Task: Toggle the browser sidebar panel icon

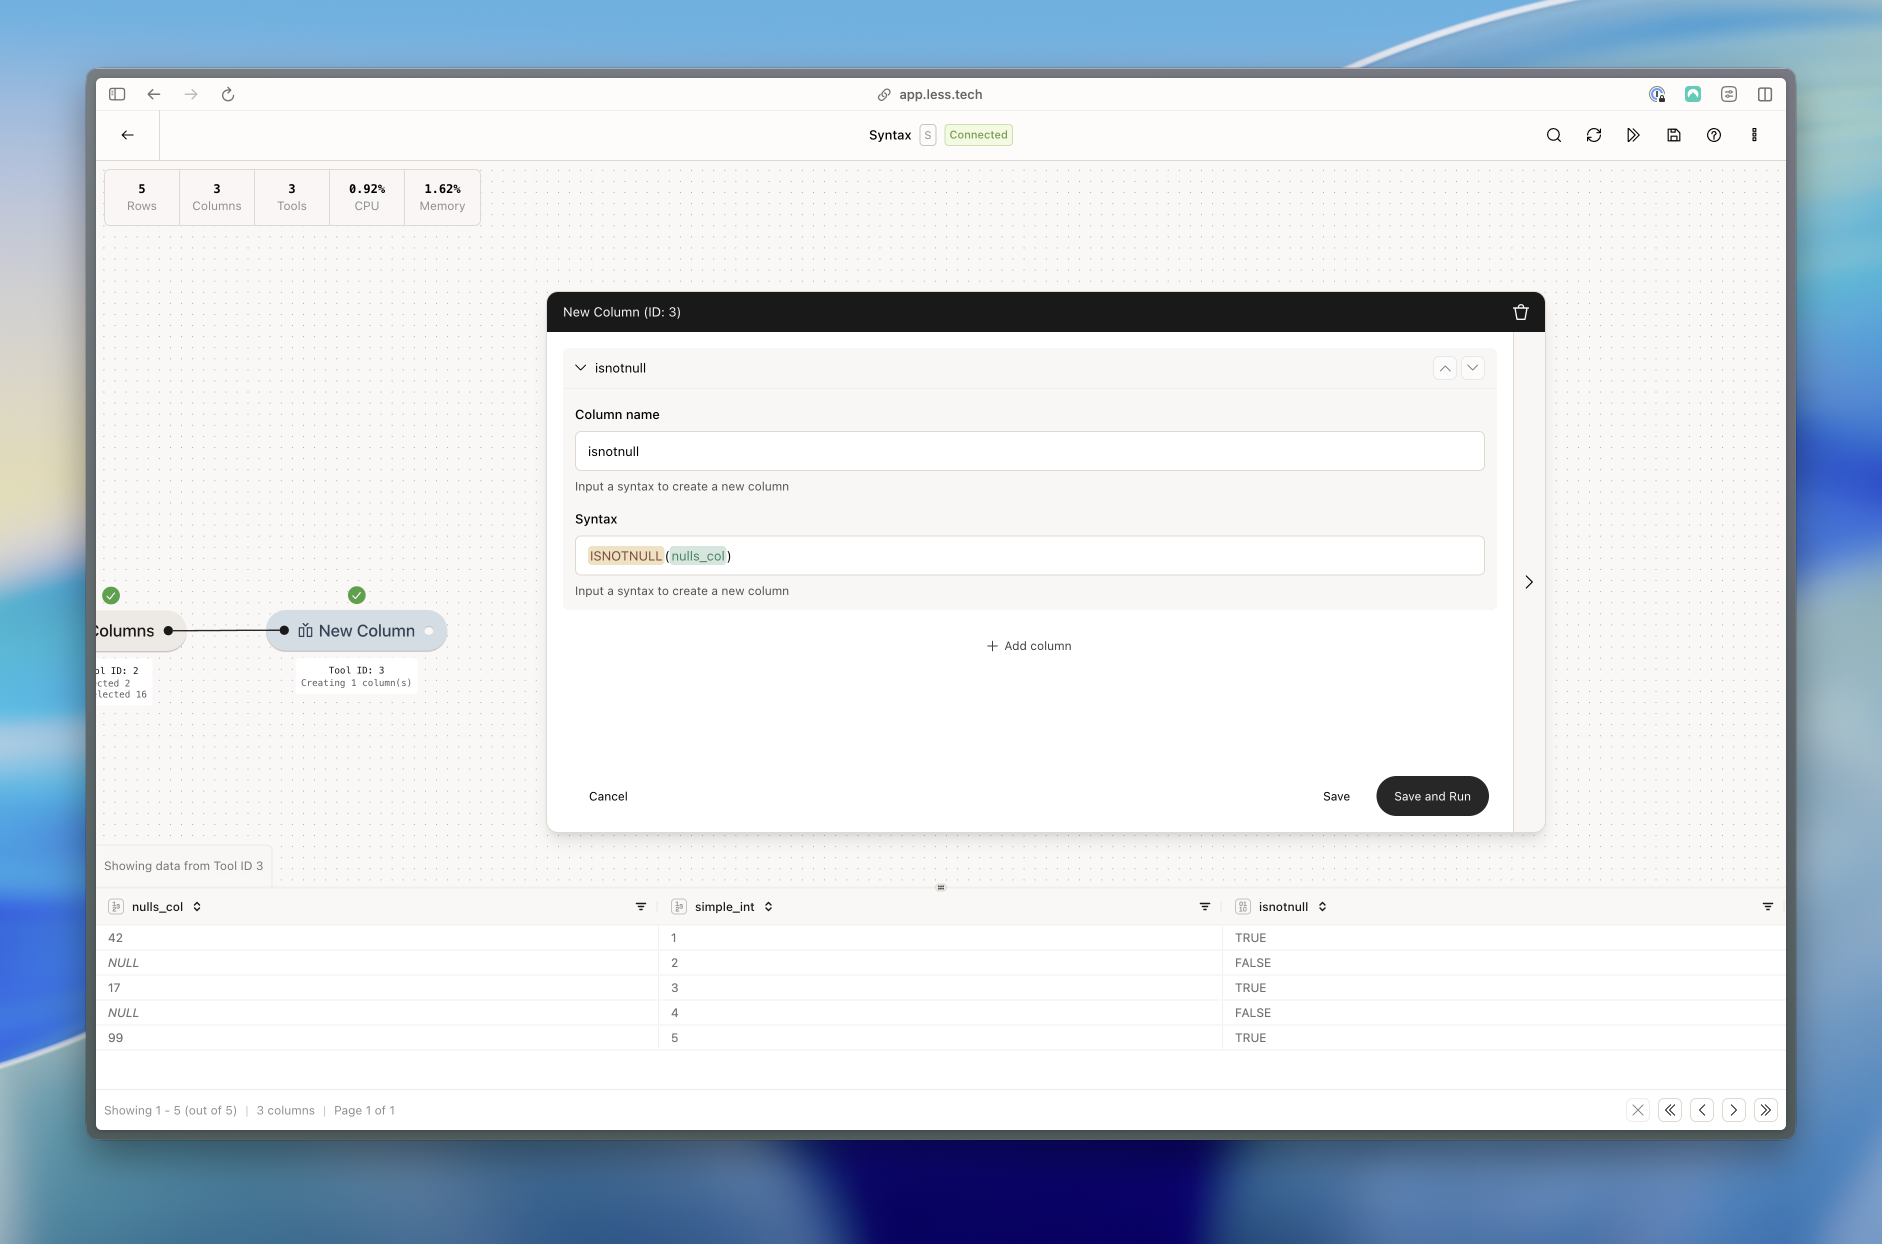Action: click(117, 94)
